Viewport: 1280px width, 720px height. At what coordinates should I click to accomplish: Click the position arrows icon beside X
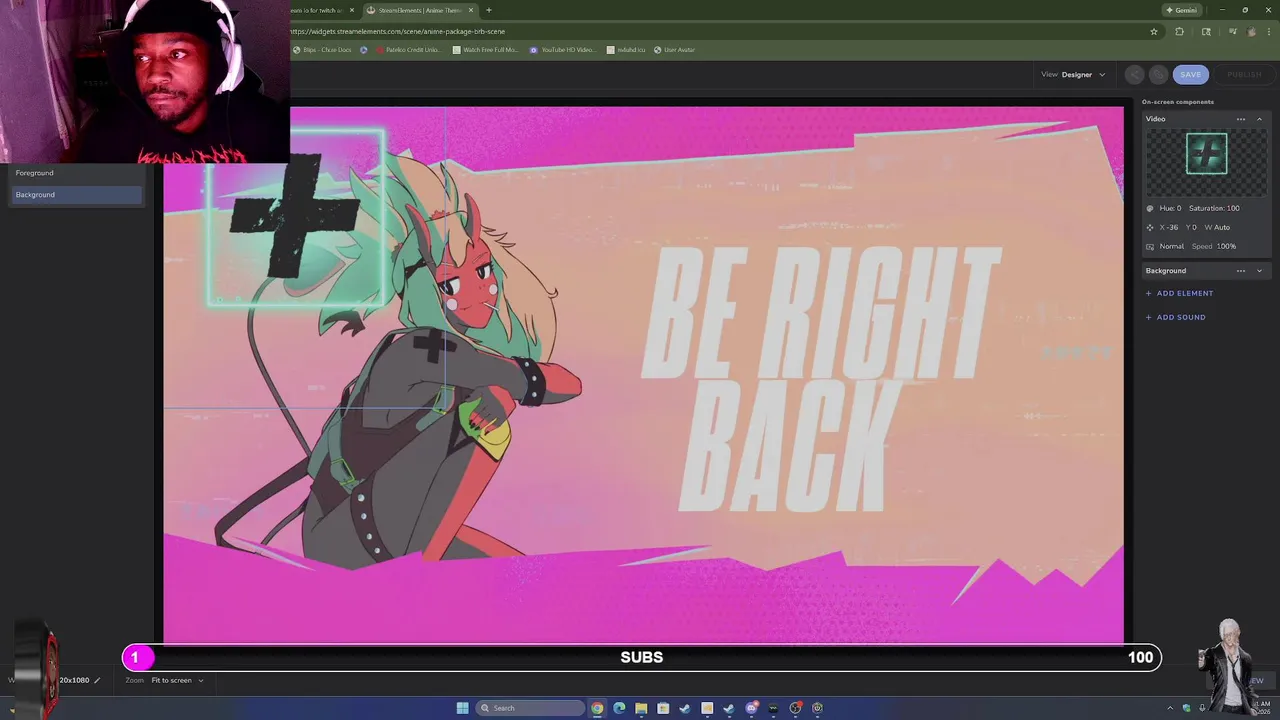[1150, 227]
